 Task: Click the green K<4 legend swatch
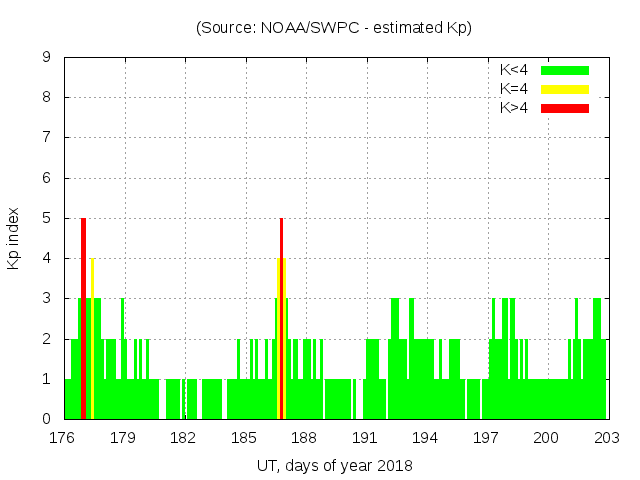pos(565,70)
